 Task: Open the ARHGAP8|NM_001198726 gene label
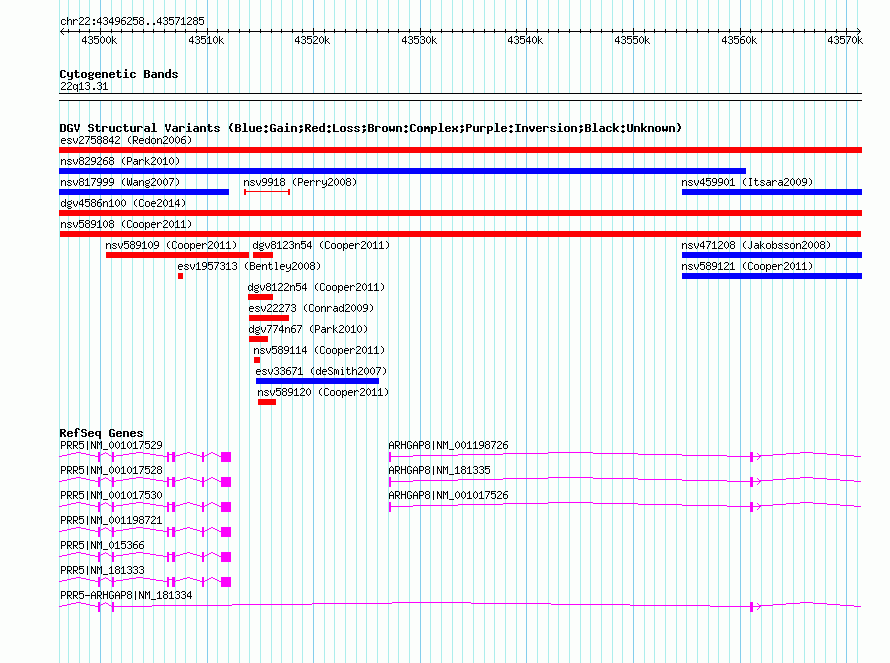[x=448, y=446]
